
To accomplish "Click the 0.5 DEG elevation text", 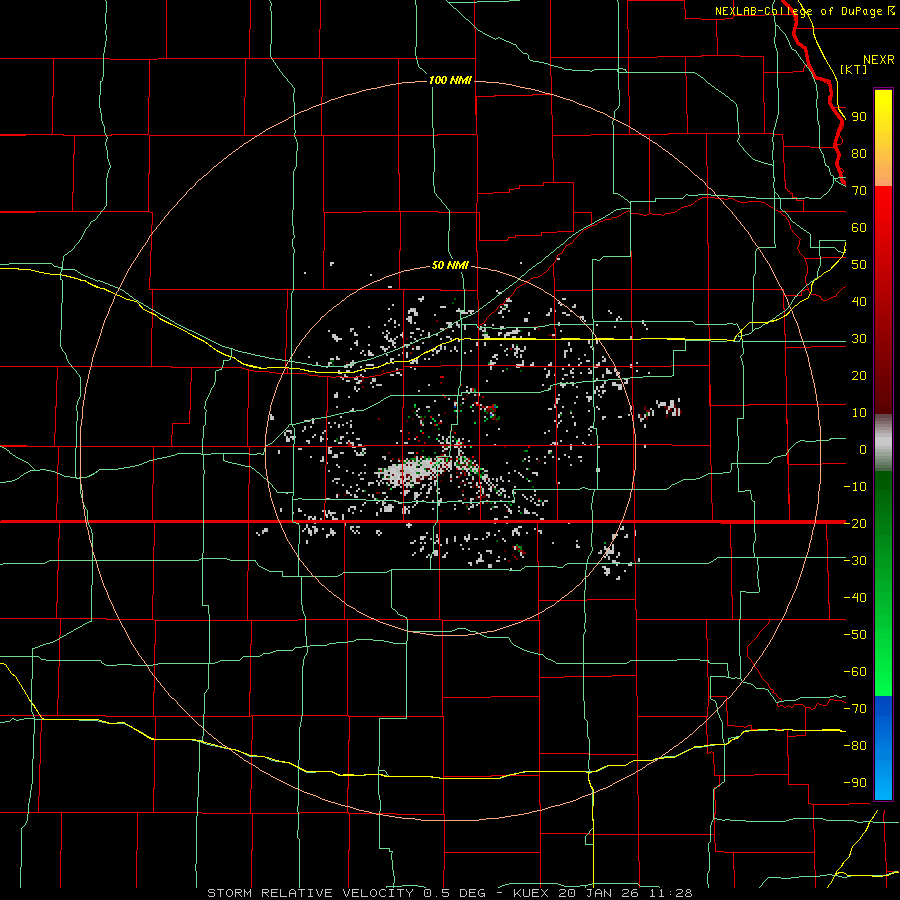I will [454, 893].
